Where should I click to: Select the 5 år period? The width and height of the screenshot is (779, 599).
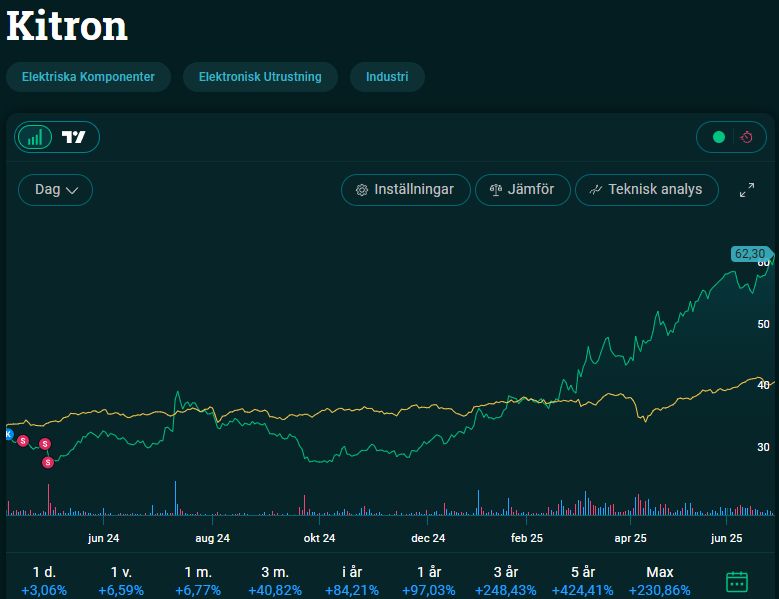click(x=583, y=581)
